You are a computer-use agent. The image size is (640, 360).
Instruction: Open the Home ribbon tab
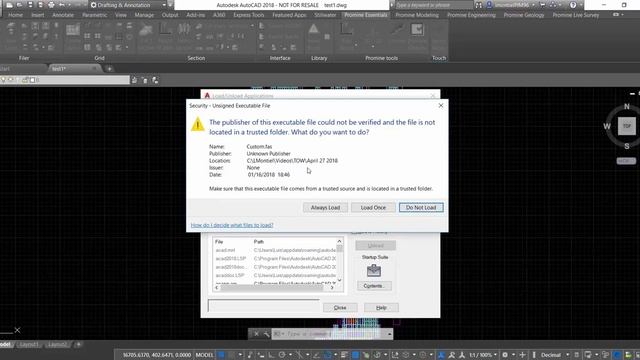tap(16, 15)
